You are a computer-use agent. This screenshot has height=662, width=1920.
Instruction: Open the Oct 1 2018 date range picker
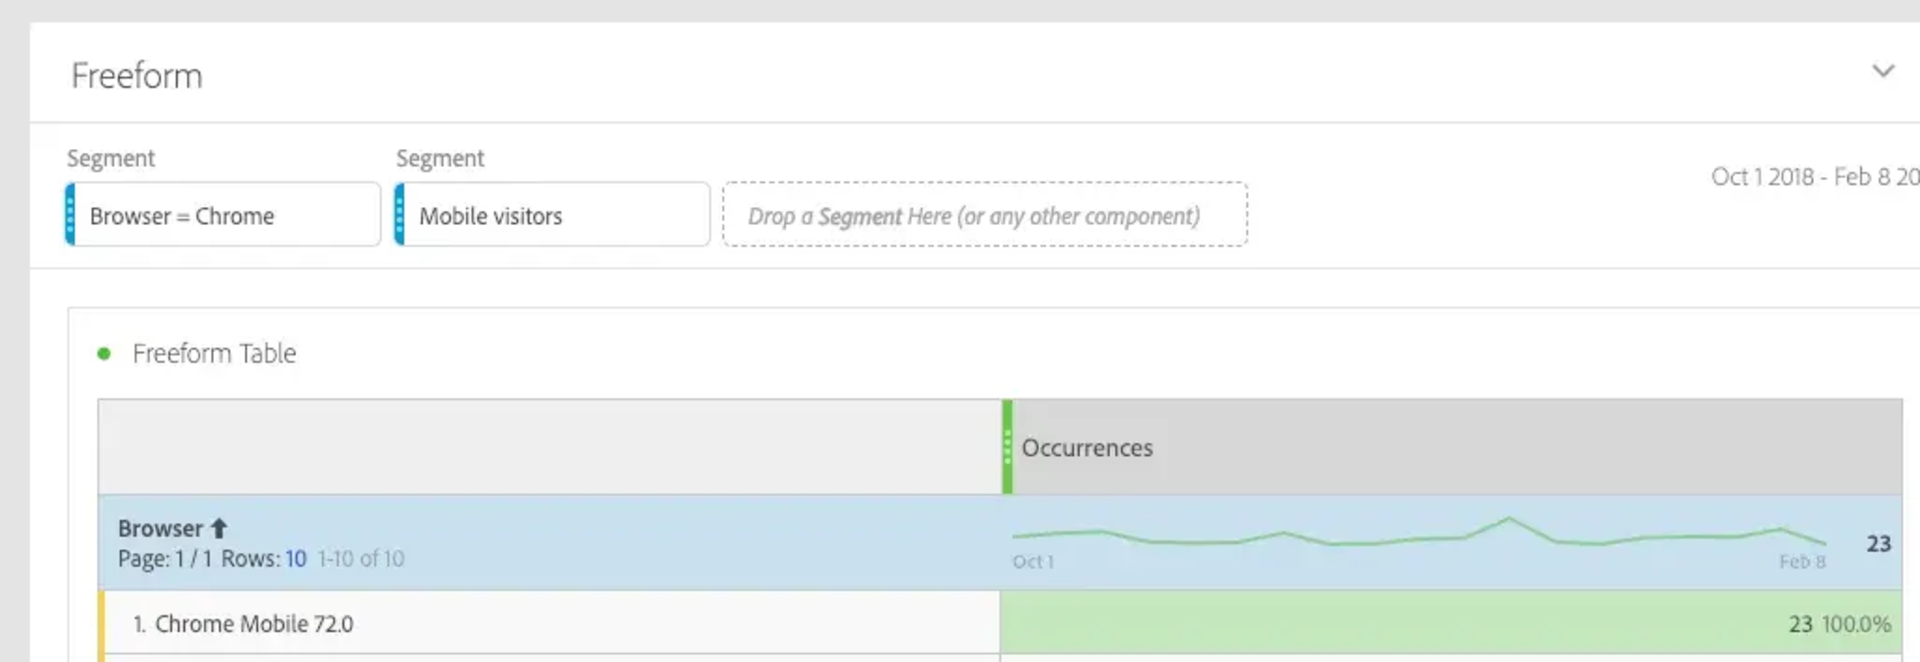point(1813,177)
